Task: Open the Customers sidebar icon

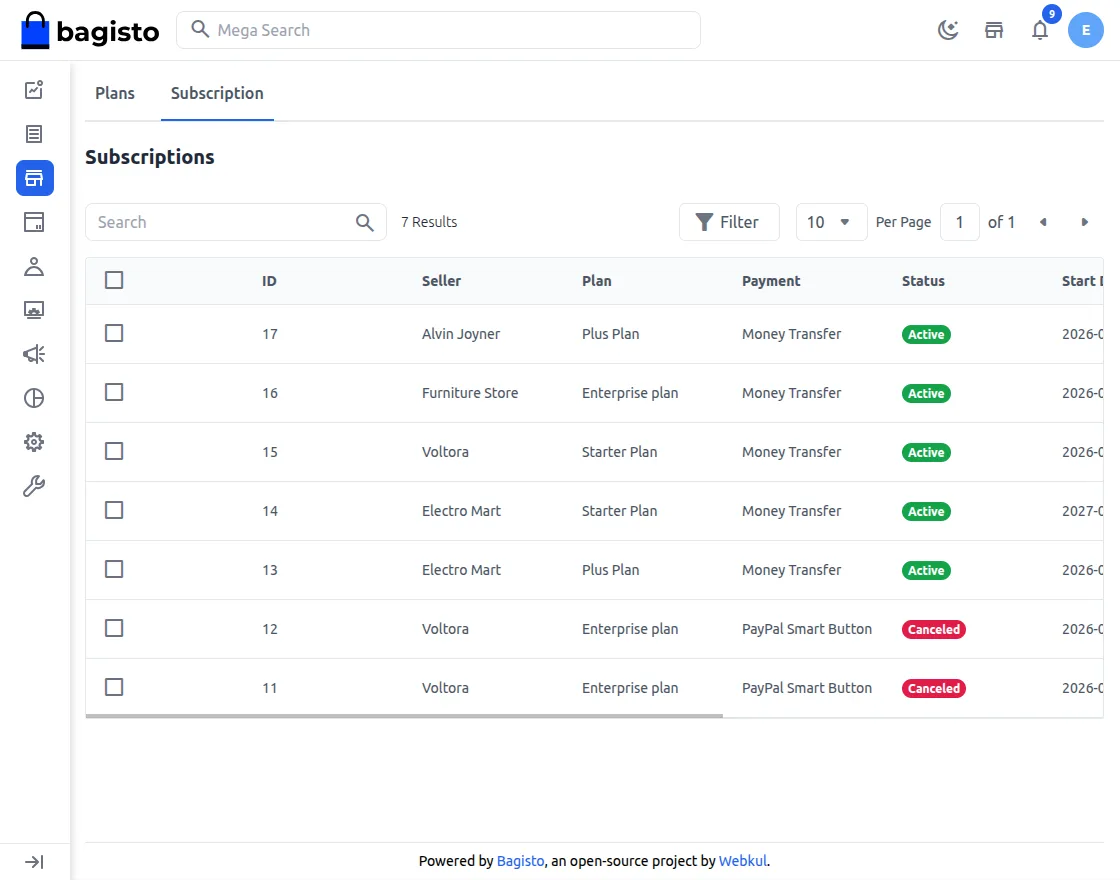Action: tap(34, 266)
